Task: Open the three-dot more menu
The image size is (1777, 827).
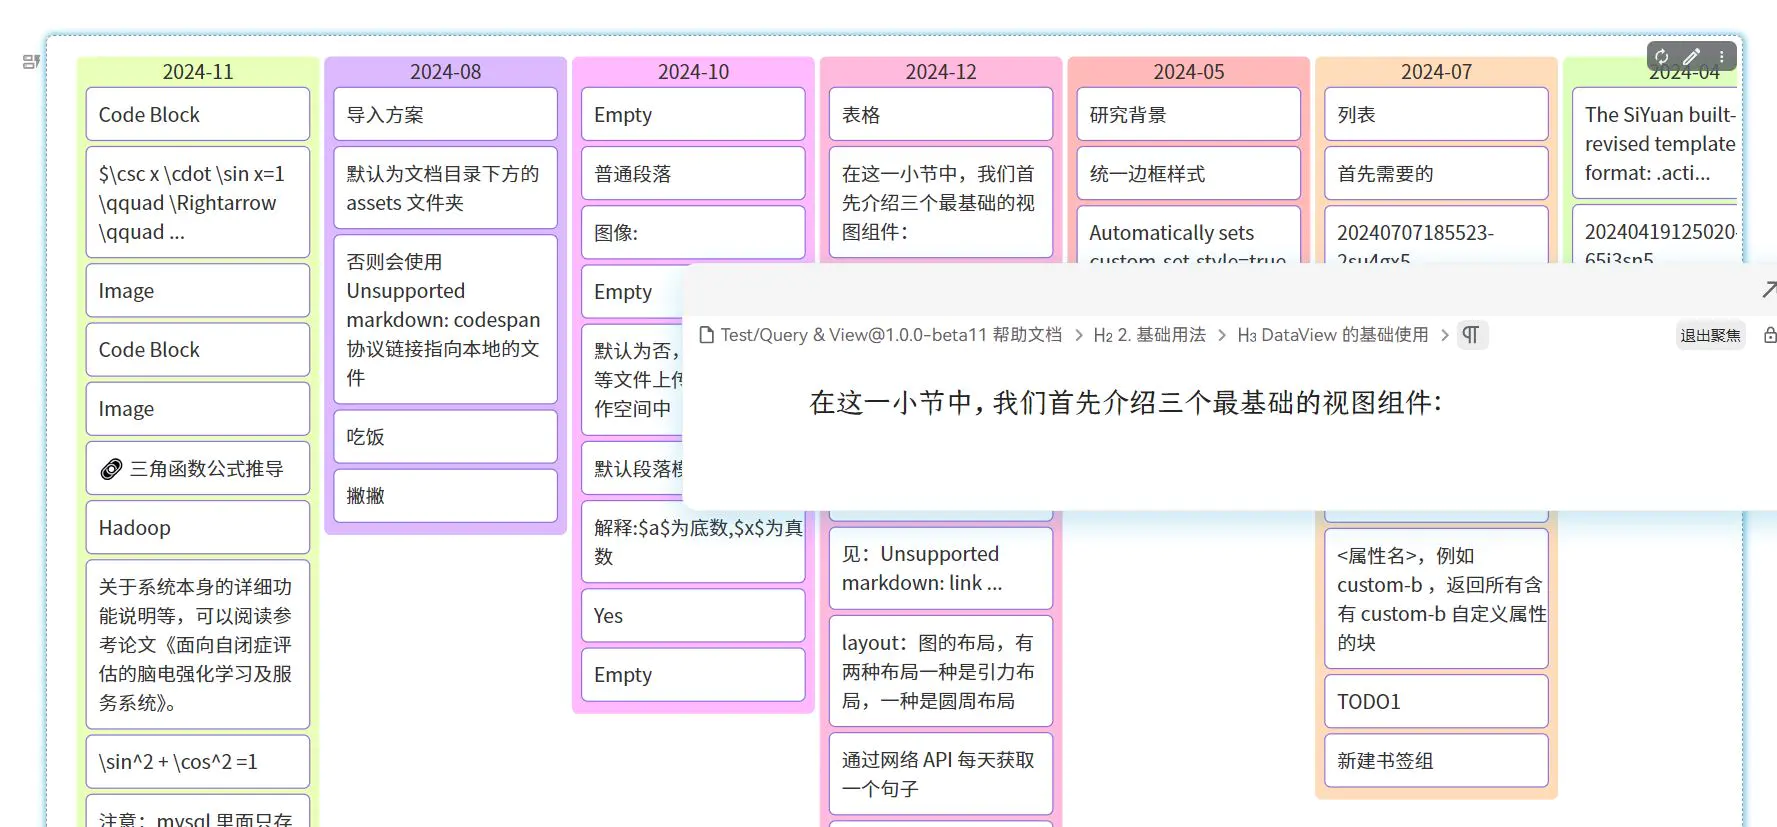Action: 1721,57
